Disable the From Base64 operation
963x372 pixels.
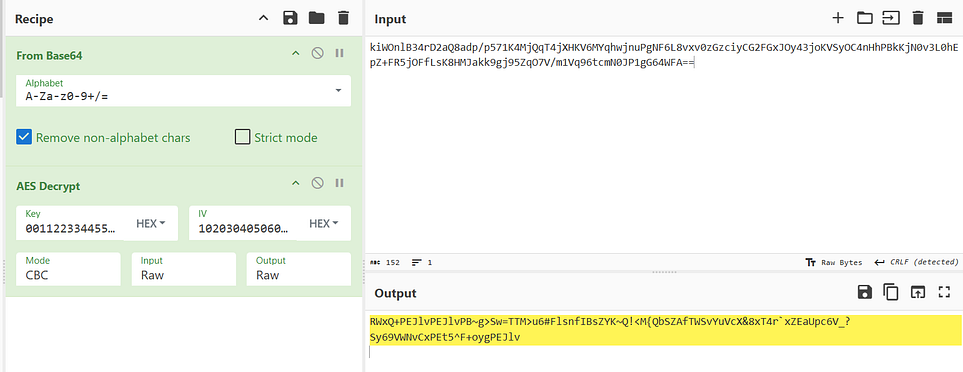pyautogui.click(x=318, y=53)
